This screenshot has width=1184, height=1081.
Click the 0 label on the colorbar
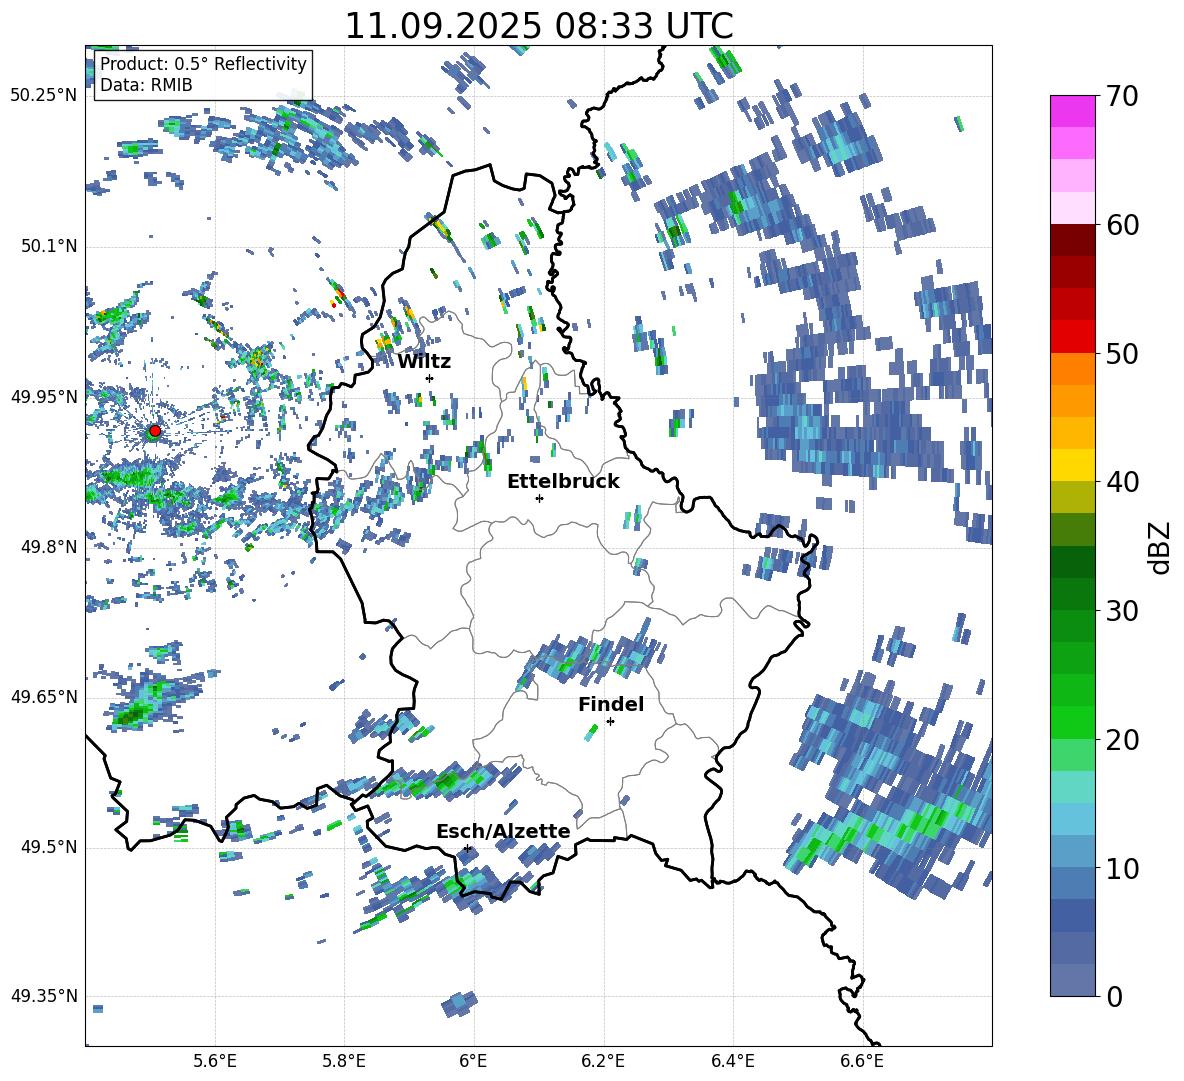point(1114,996)
